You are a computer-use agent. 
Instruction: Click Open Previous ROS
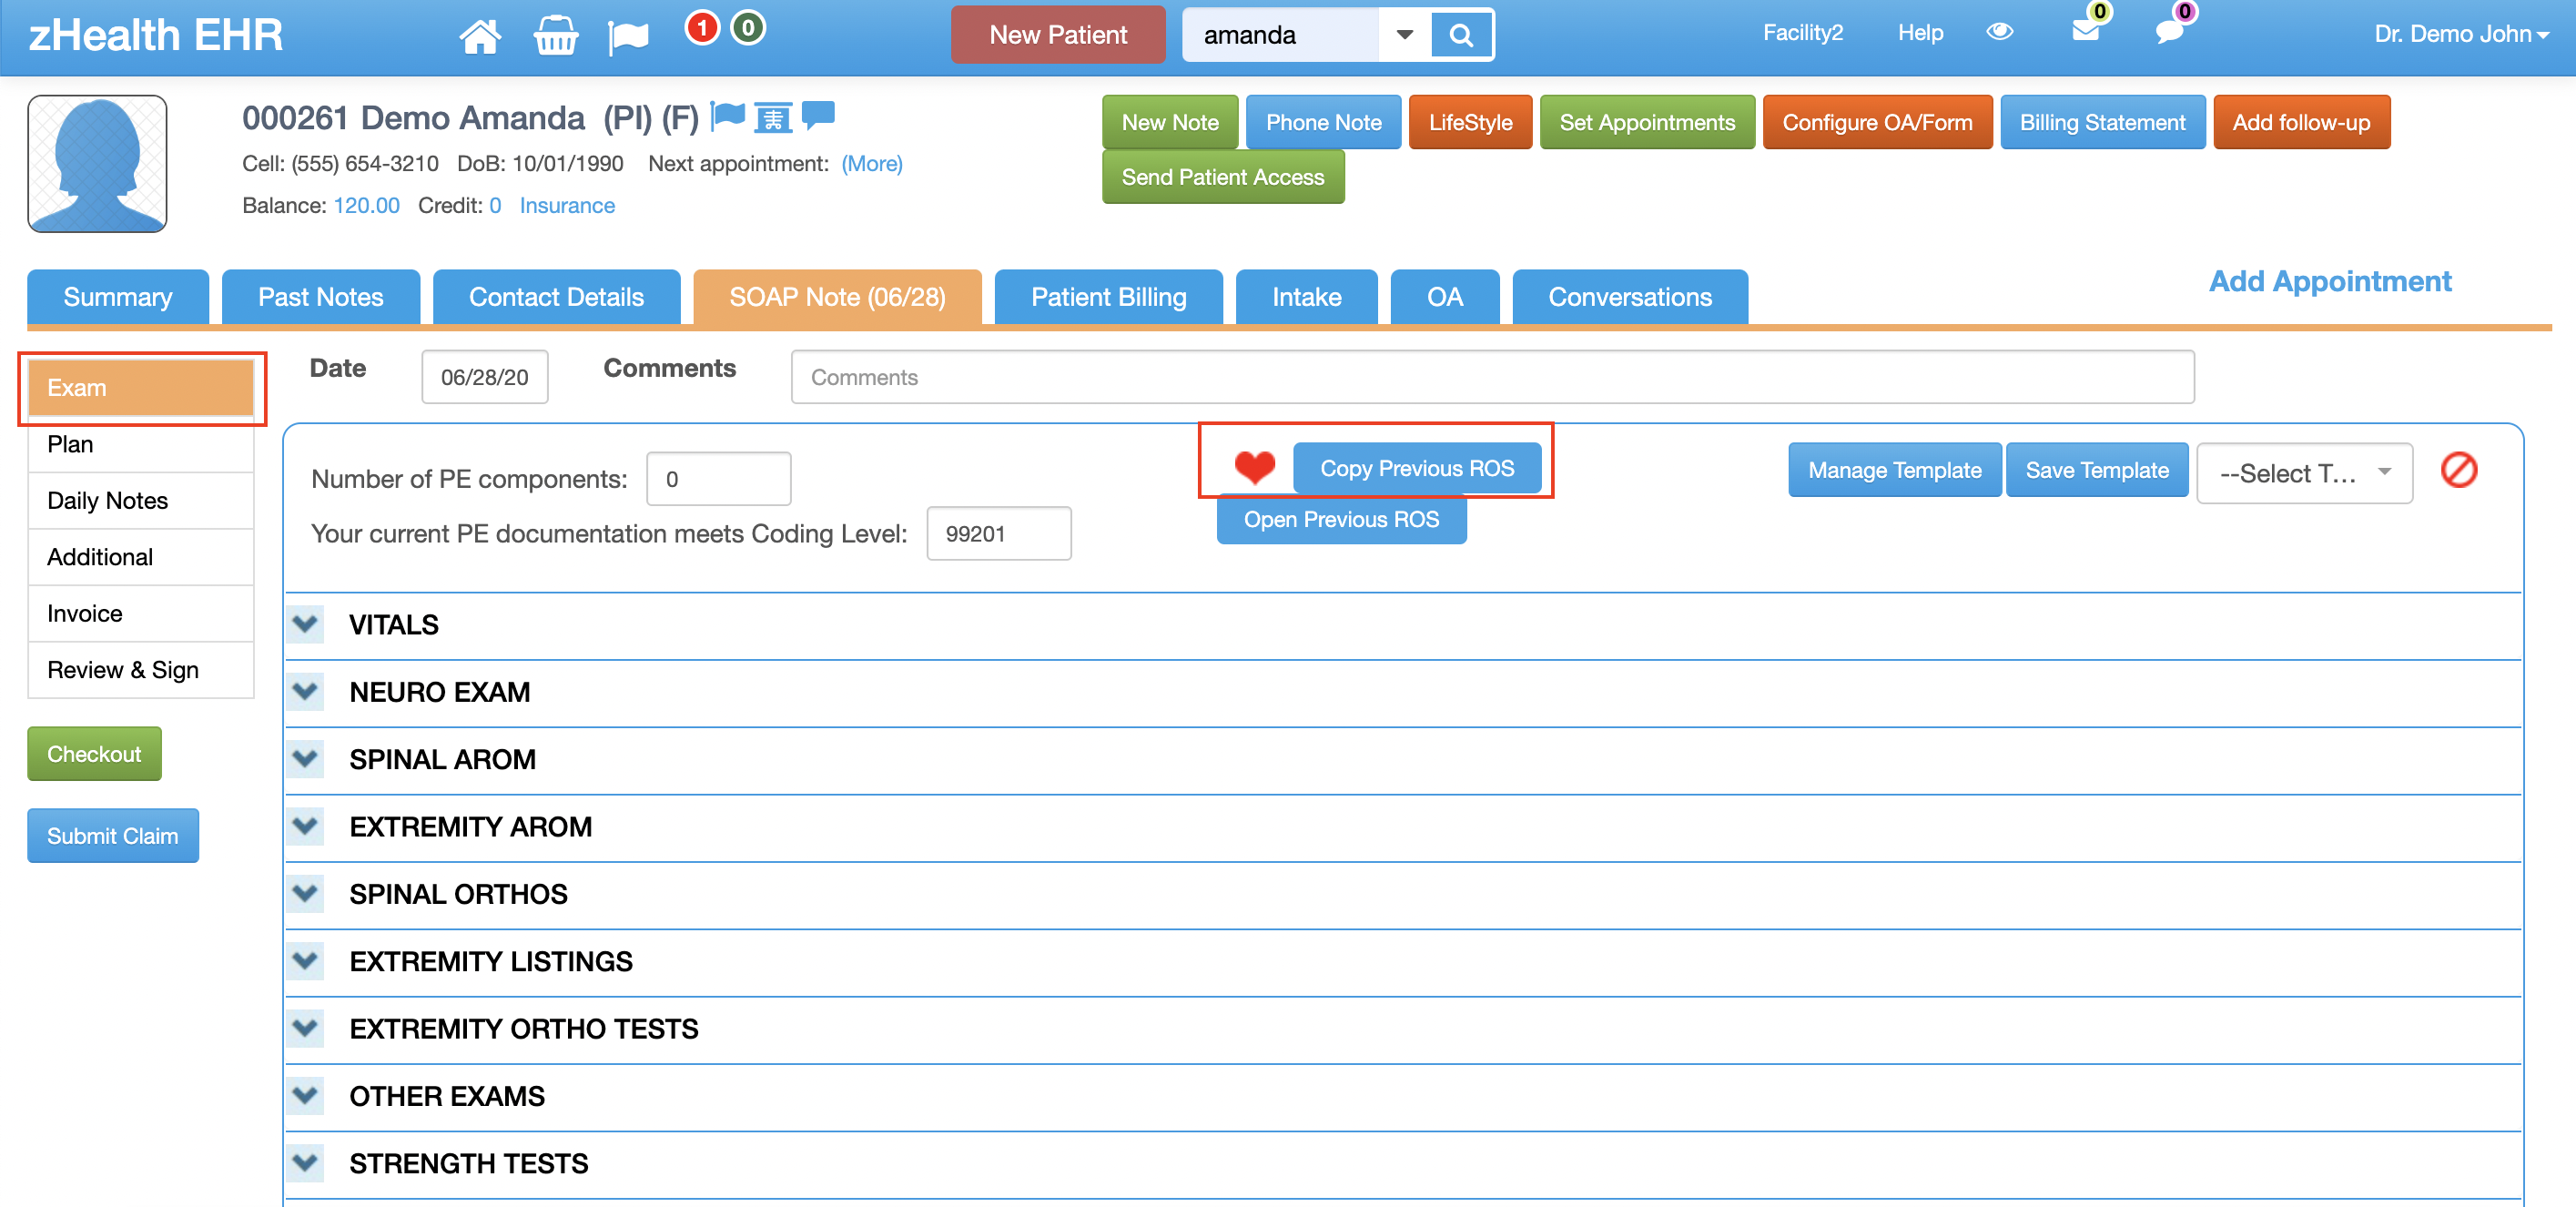pyautogui.click(x=1341, y=519)
